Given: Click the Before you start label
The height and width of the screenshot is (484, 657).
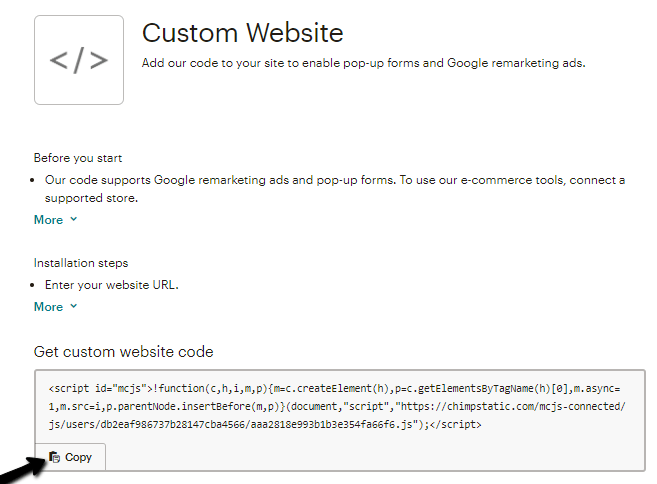Looking at the screenshot, I should (x=78, y=158).
